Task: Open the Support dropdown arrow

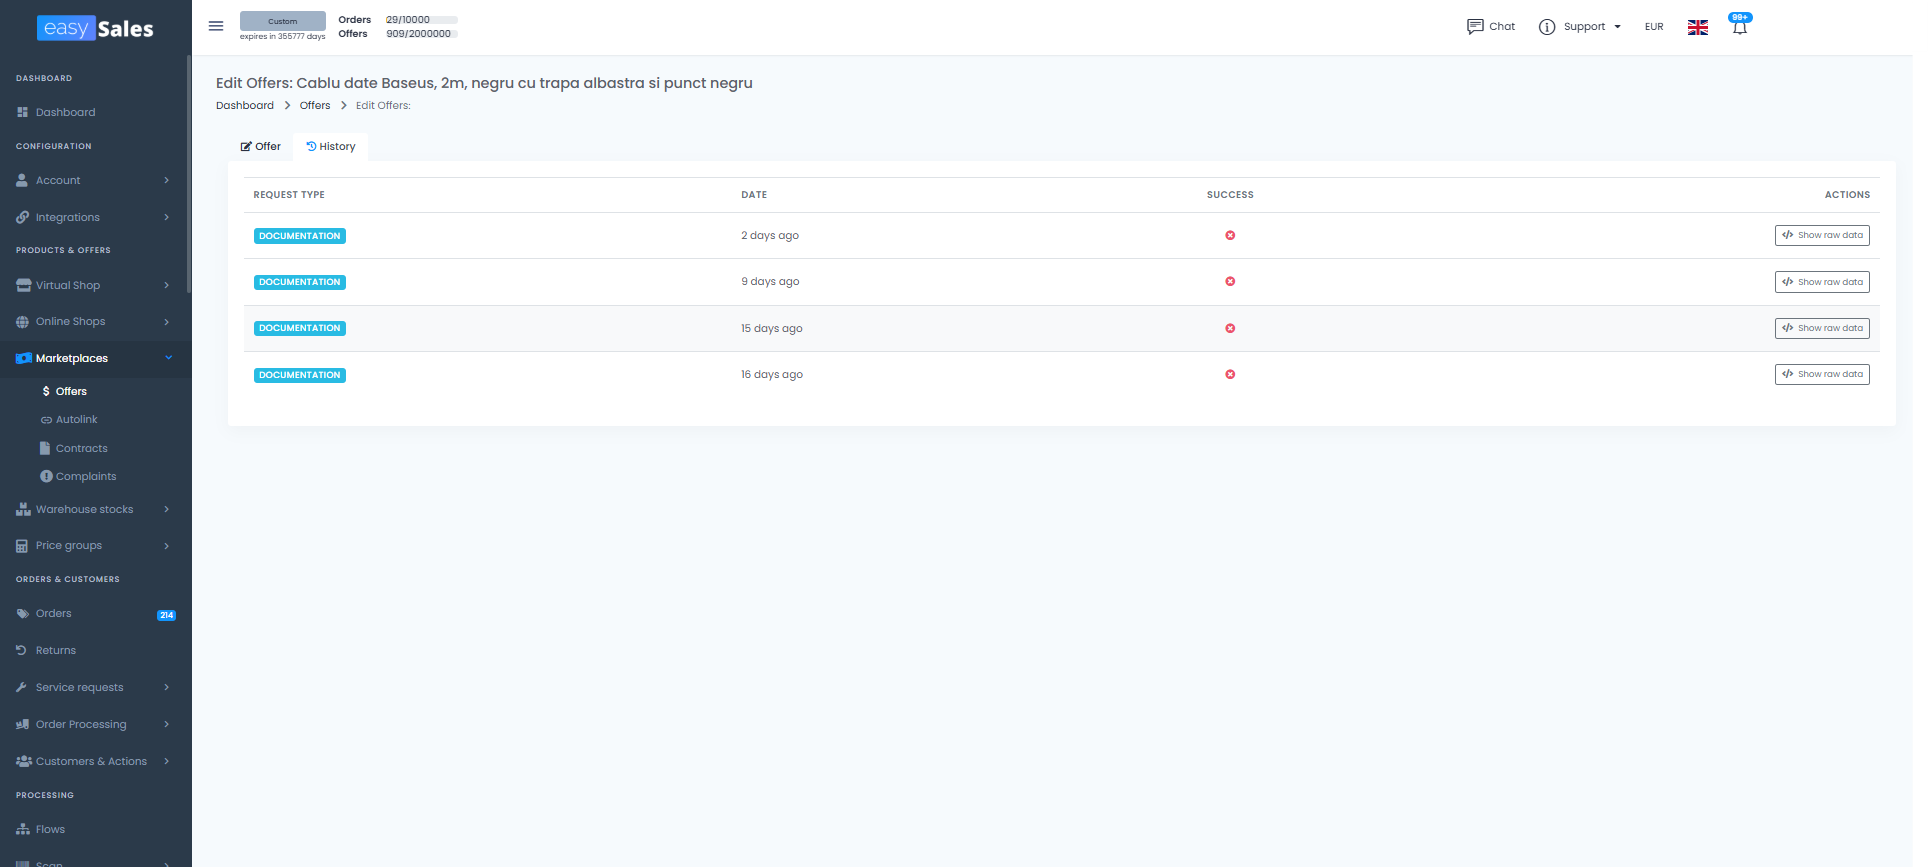Action: coord(1617,27)
